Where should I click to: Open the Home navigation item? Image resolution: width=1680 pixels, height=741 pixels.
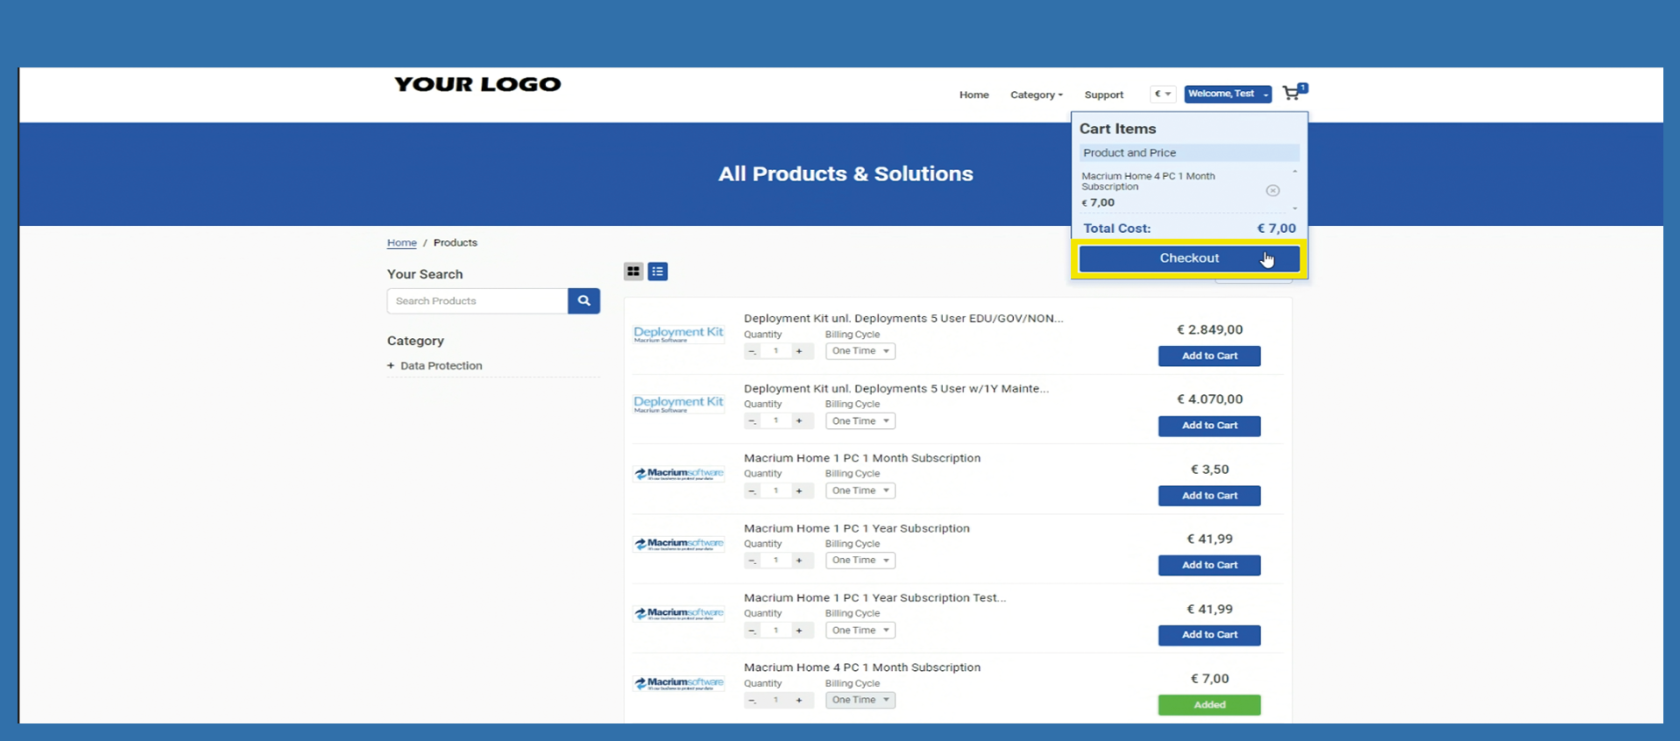tap(974, 95)
